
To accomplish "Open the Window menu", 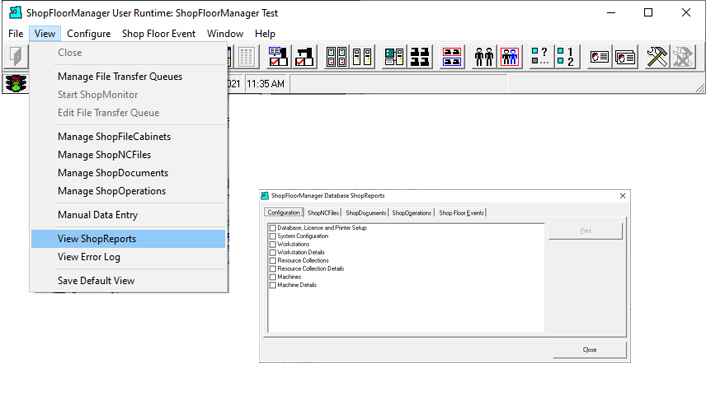I will pos(225,34).
